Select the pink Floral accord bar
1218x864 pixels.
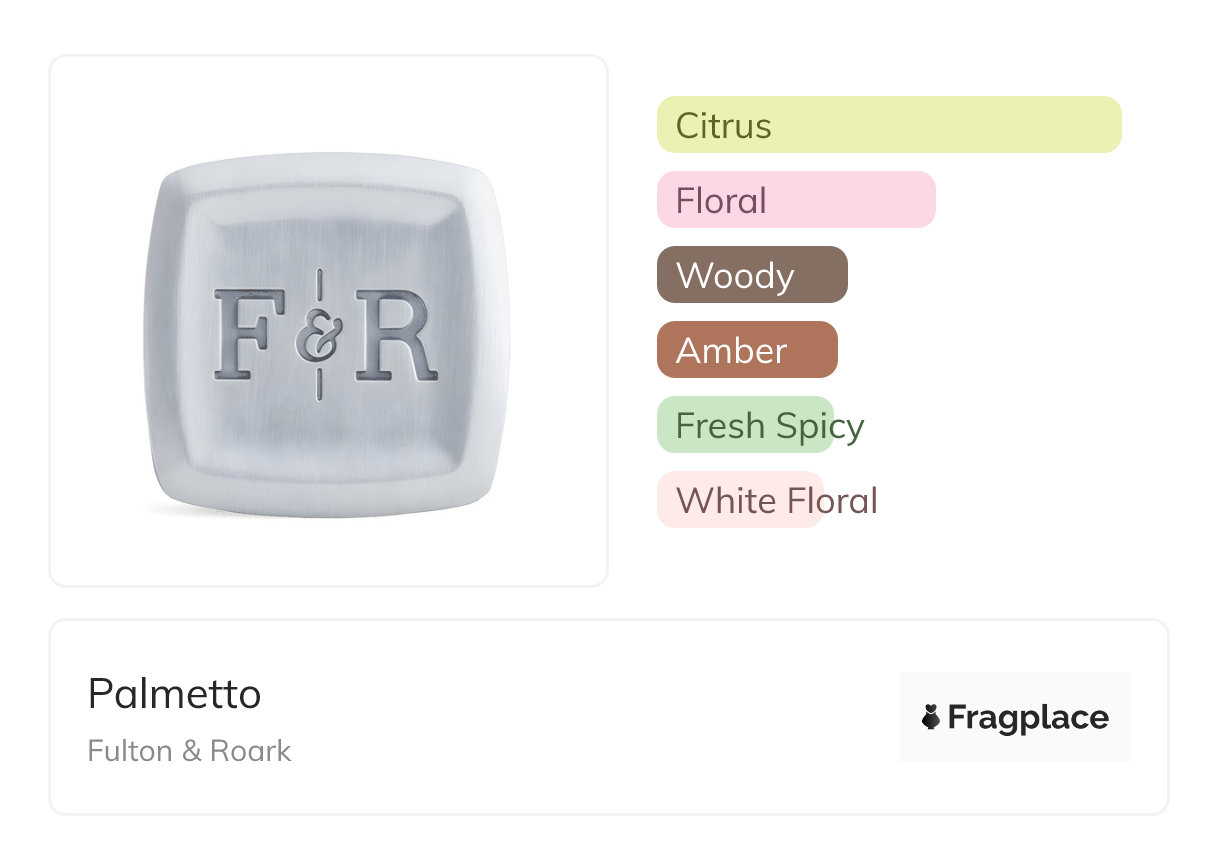pos(795,200)
